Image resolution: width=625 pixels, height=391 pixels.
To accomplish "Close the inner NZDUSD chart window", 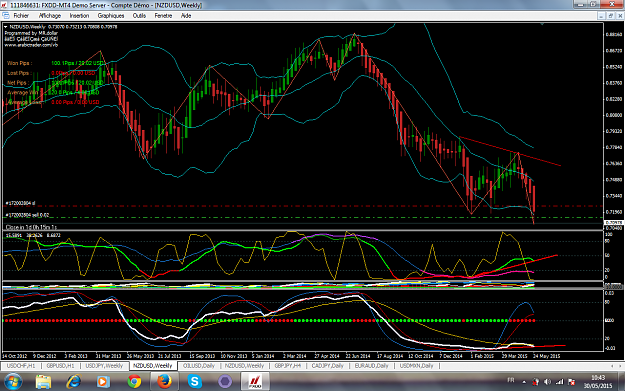I will [620, 16].
